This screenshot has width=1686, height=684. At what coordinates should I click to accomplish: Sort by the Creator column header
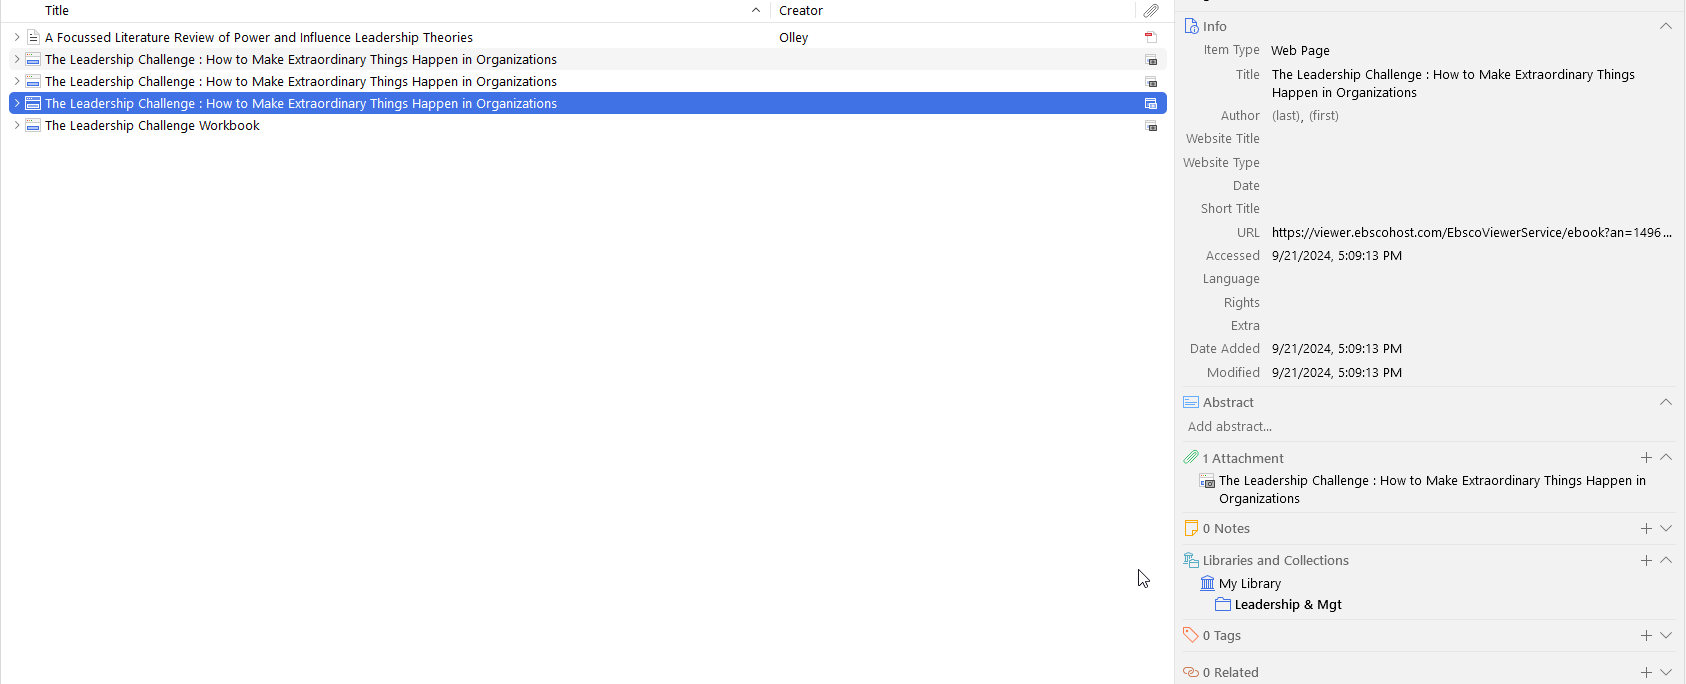(x=801, y=10)
